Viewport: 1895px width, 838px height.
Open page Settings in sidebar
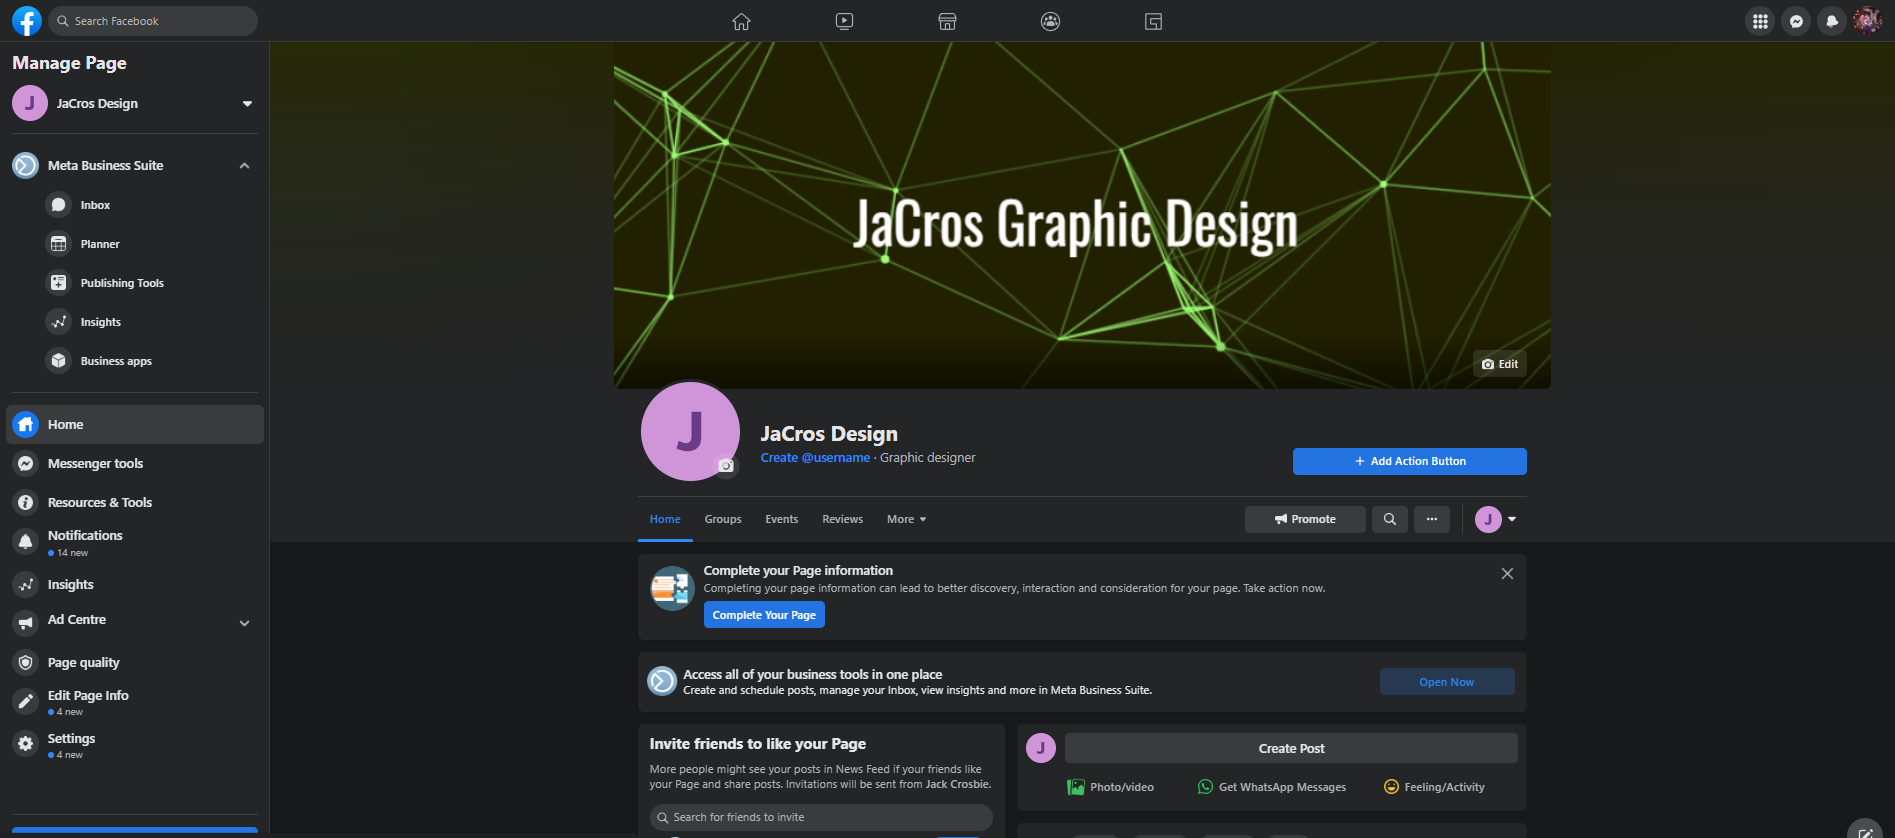click(135, 745)
